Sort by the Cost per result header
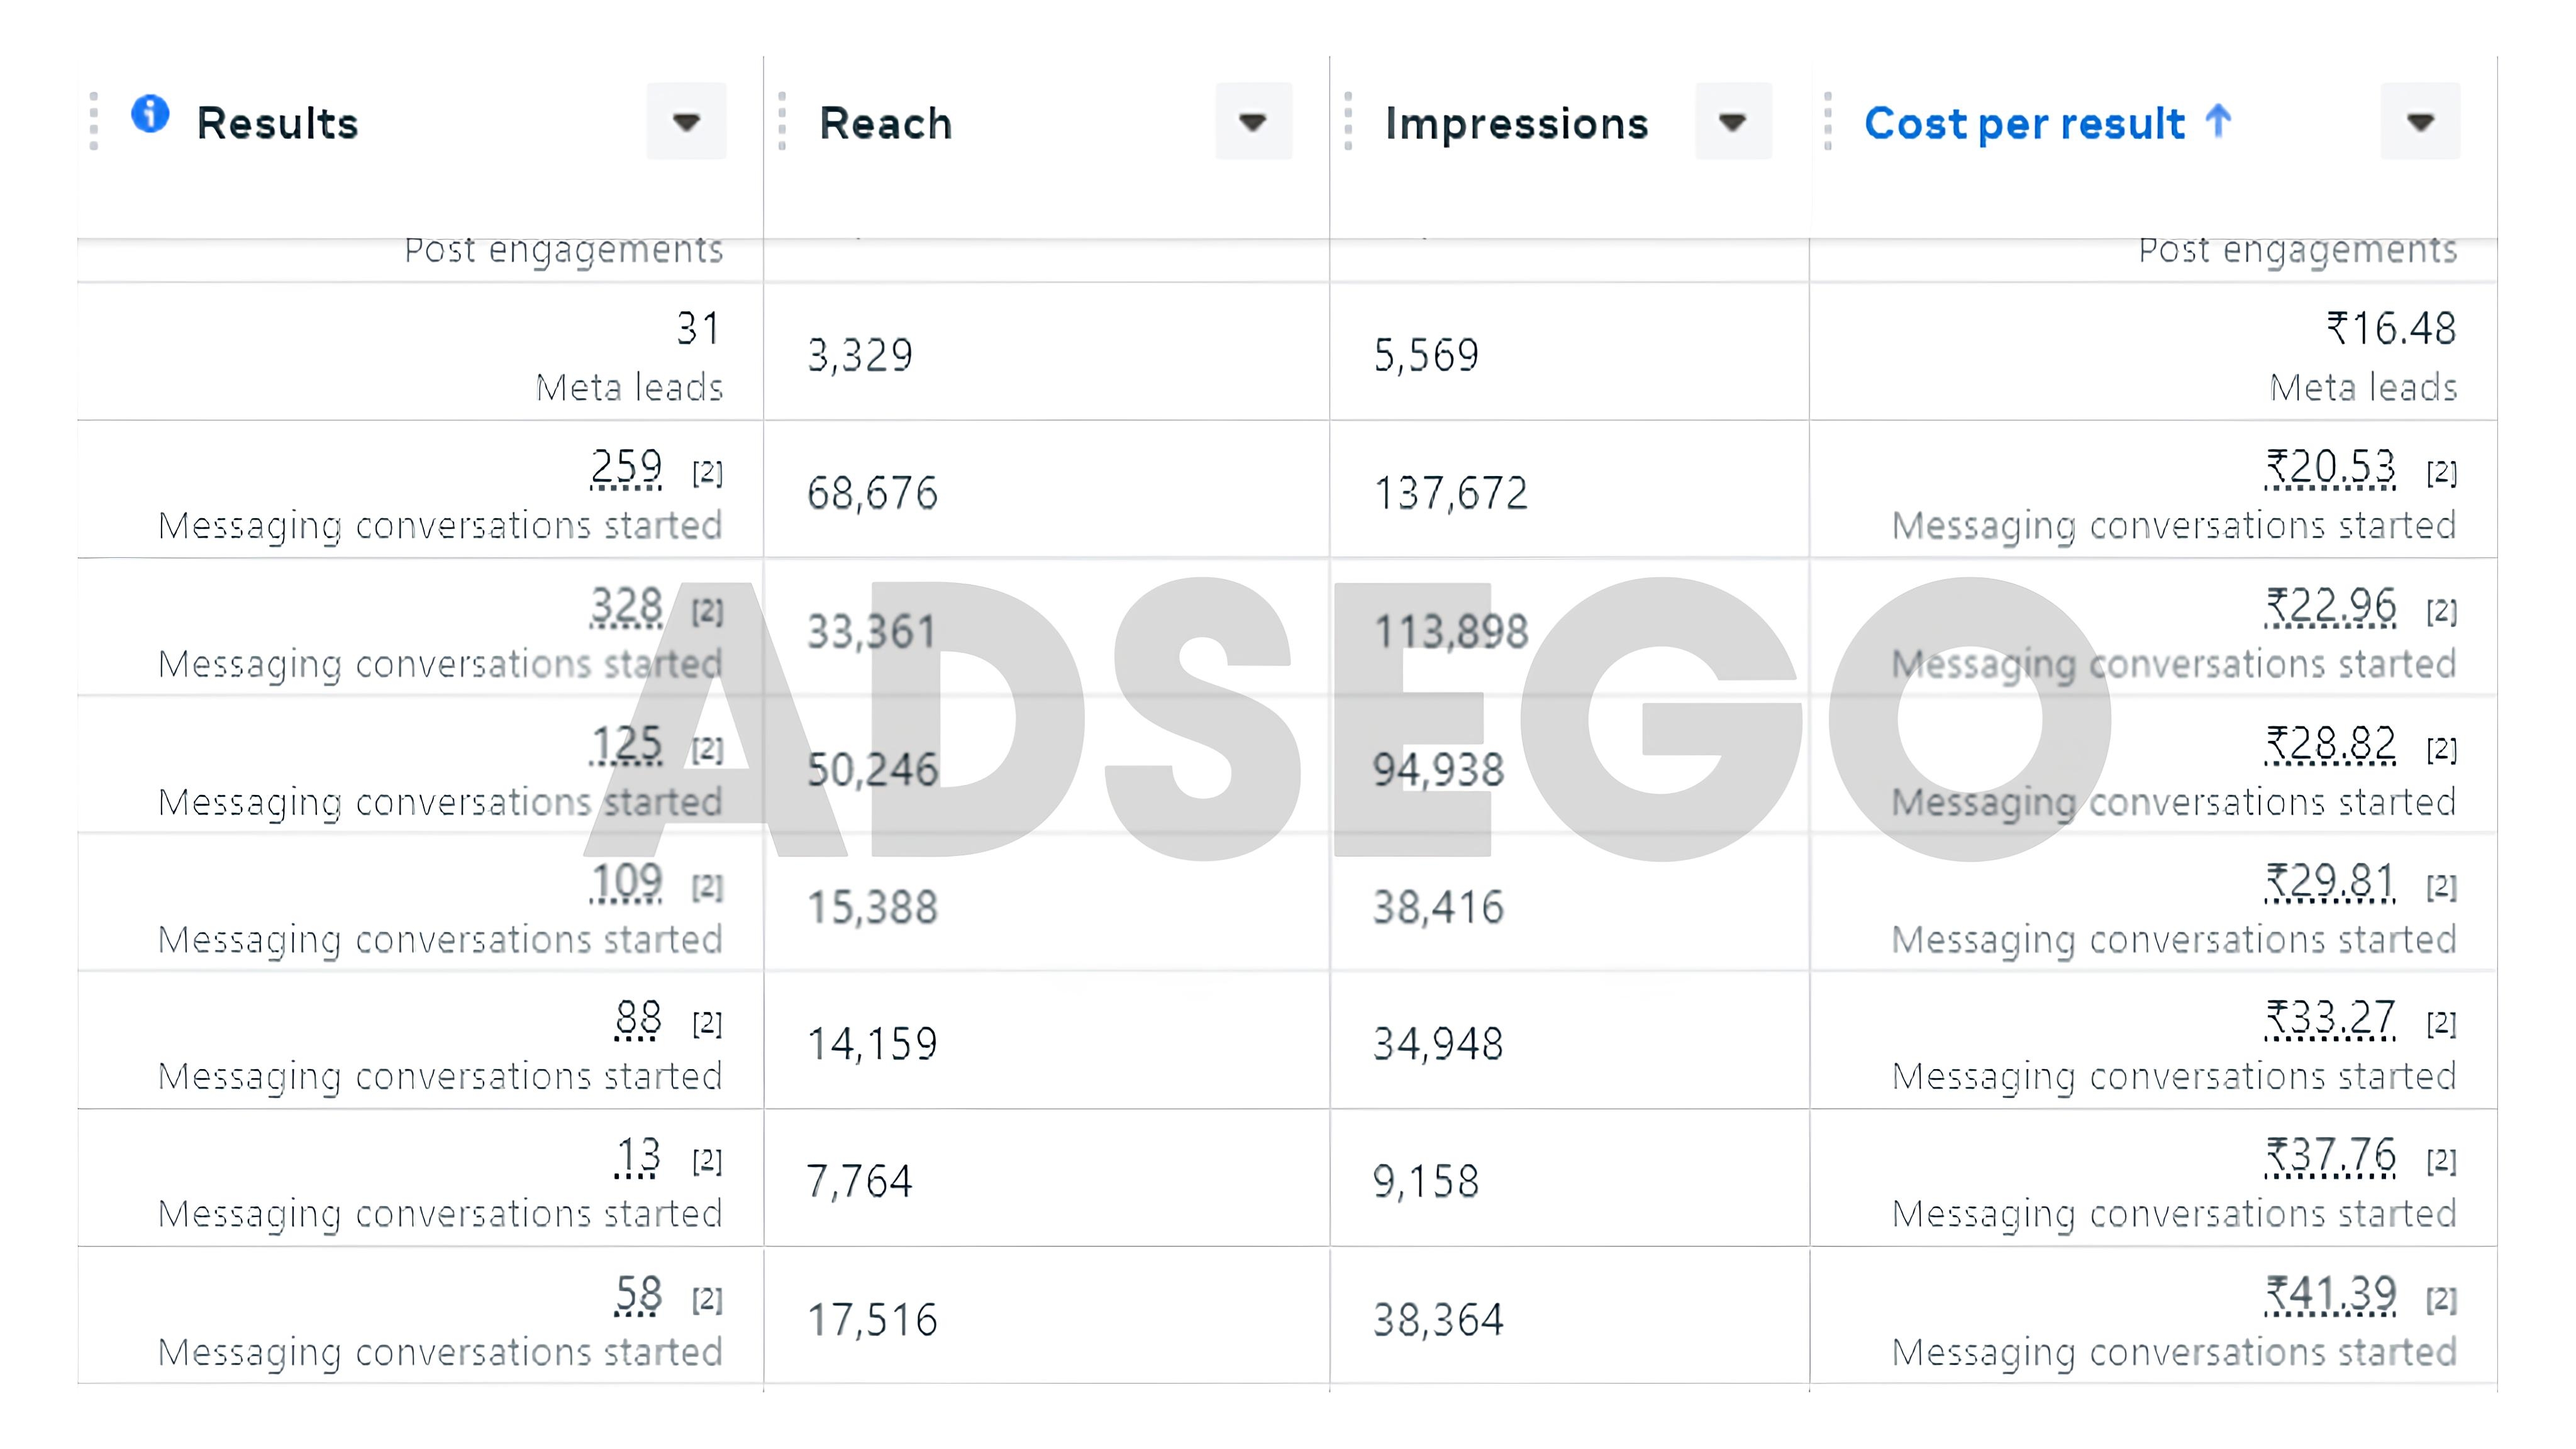 2025,124
